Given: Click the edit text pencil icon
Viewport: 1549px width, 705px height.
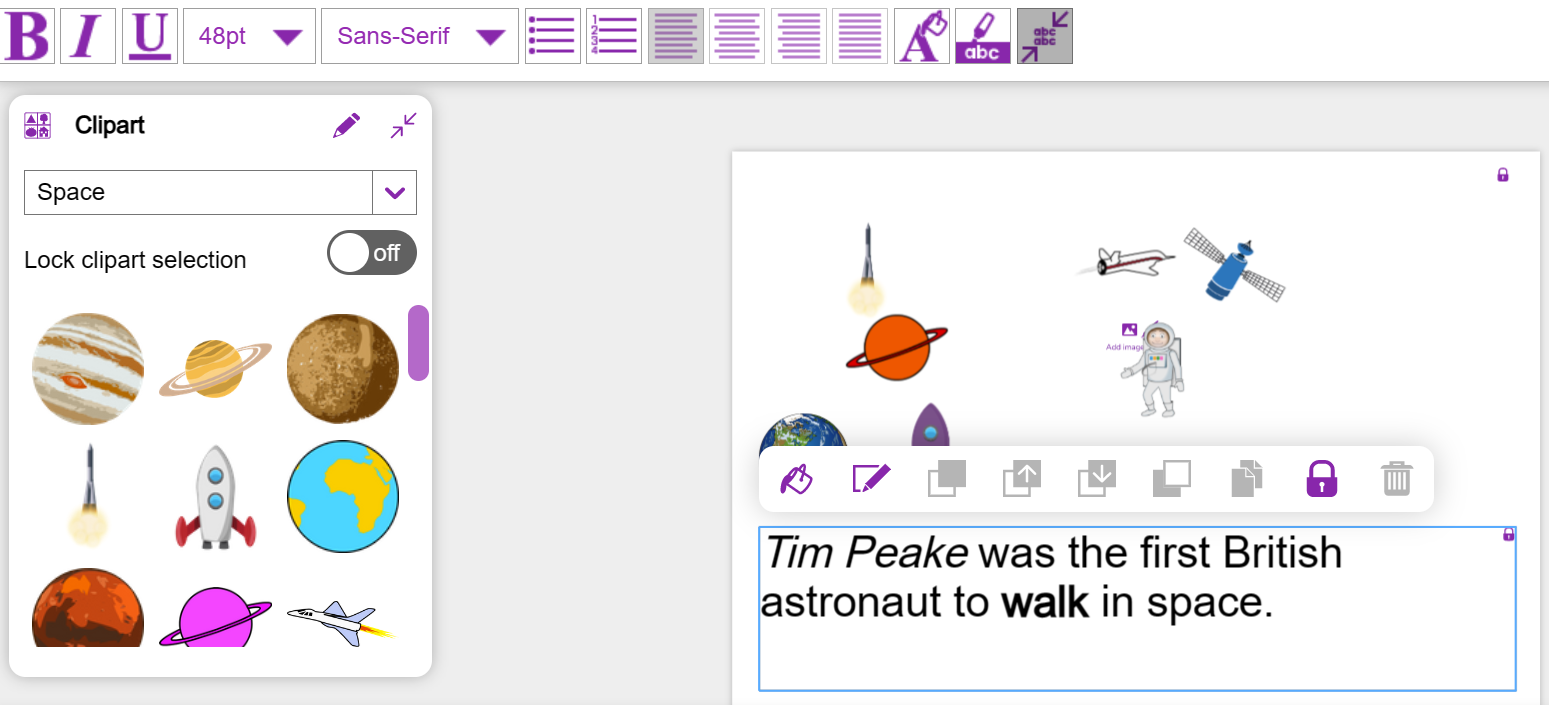Looking at the screenshot, I should 871,479.
